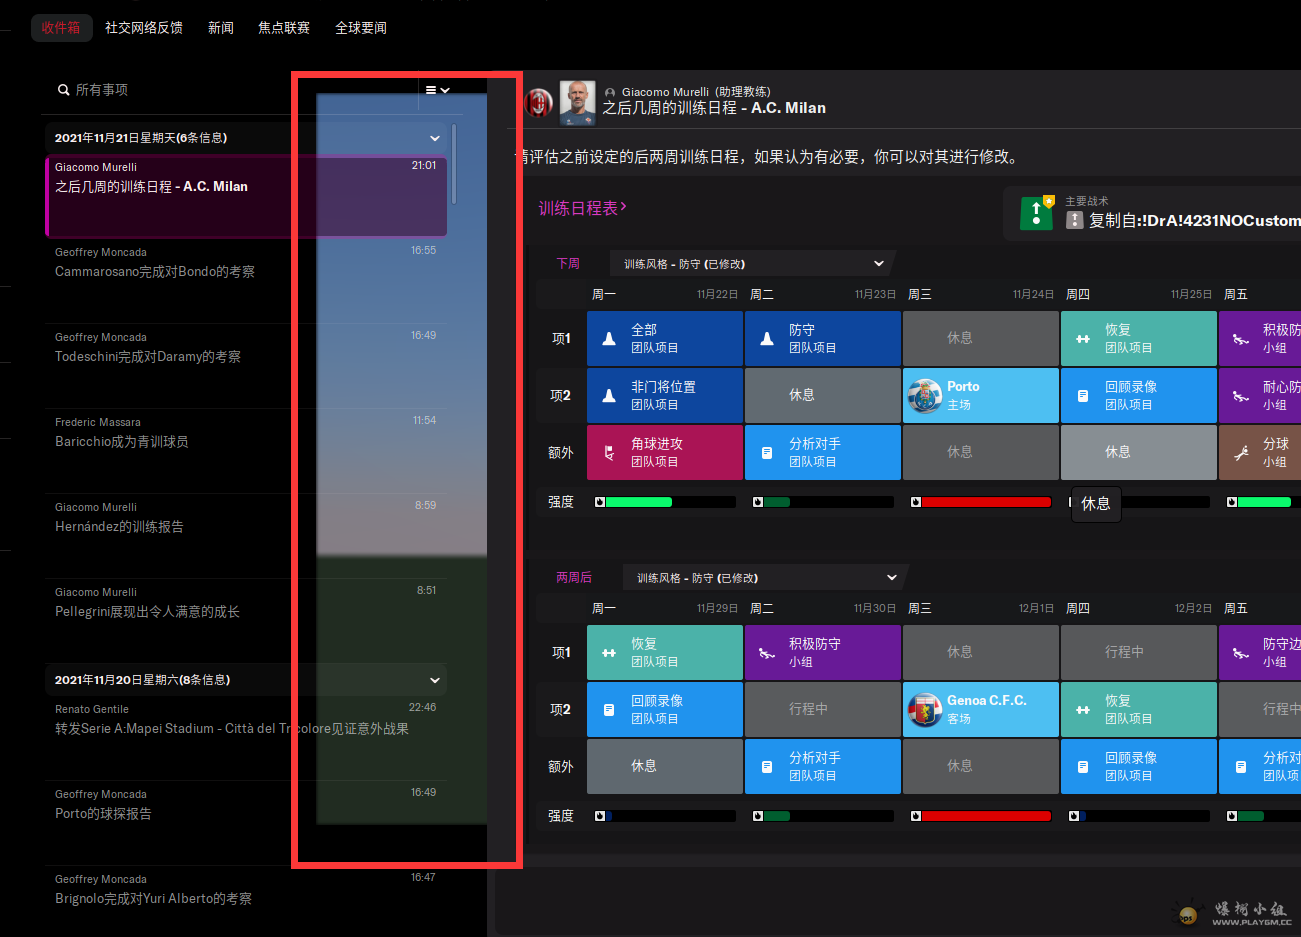Image resolution: width=1301 pixels, height=937 pixels.
Task: Click cone icon in 防守 团队项目 session
Action: [x=767, y=339]
